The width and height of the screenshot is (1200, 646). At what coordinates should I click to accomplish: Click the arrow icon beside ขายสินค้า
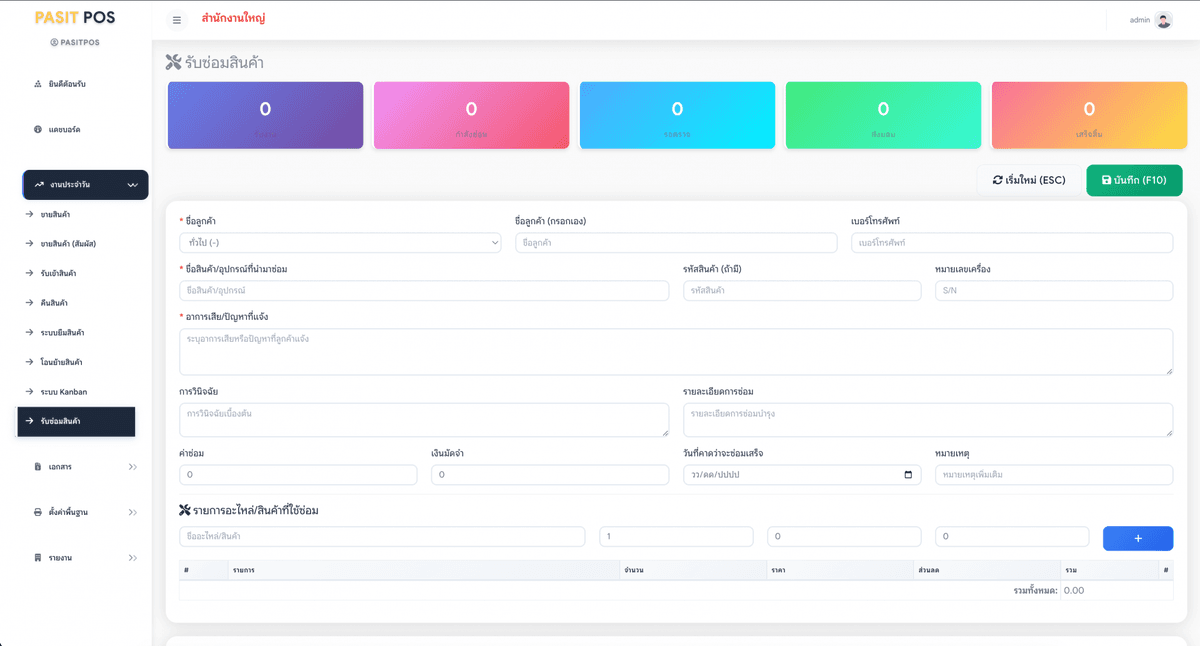30,215
